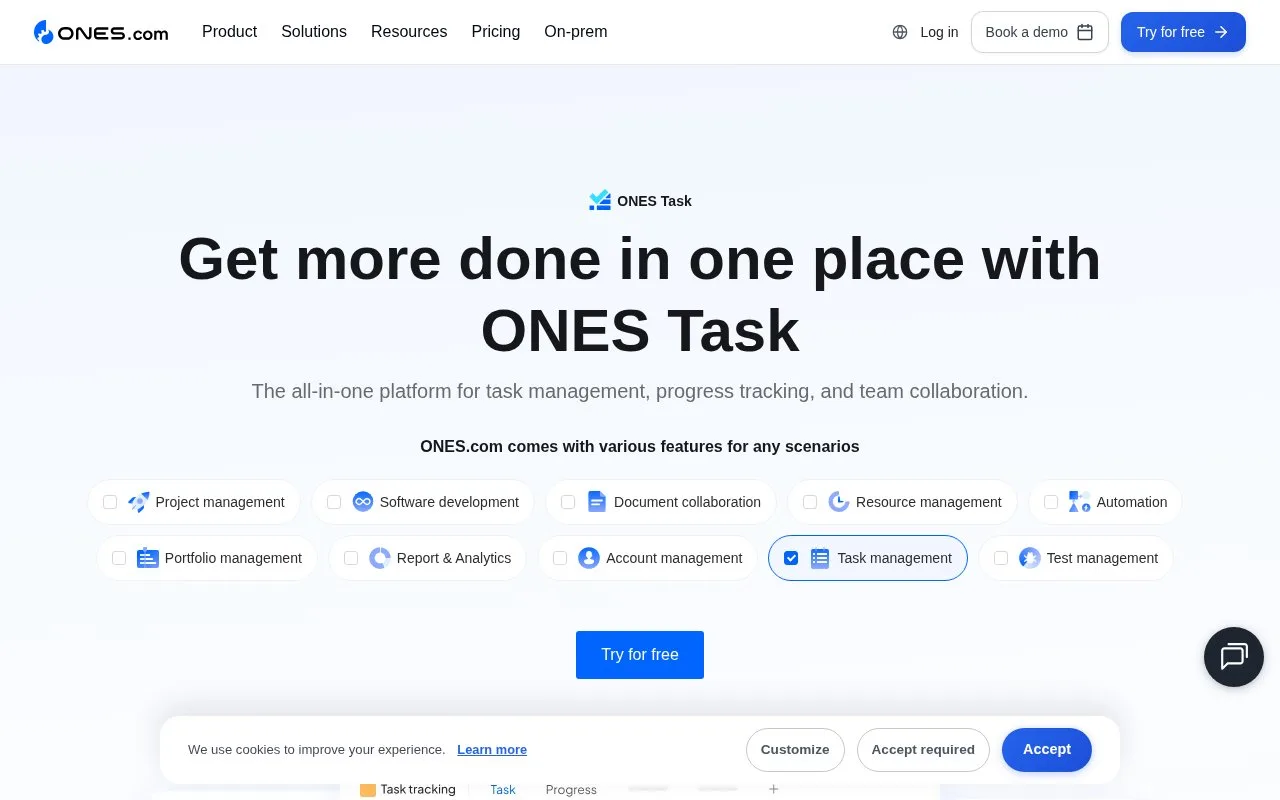
Task: Open the Solutions menu
Action: [314, 32]
